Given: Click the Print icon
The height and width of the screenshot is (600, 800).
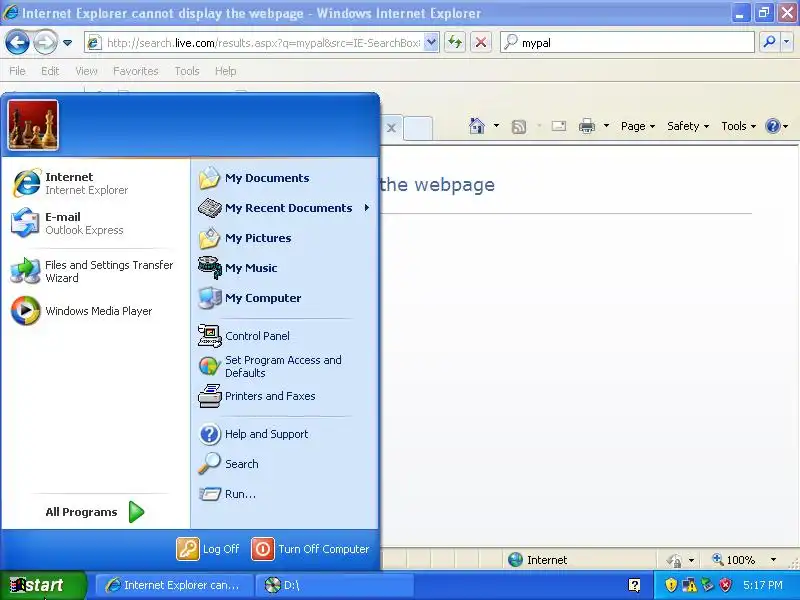Looking at the screenshot, I should [x=587, y=126].
